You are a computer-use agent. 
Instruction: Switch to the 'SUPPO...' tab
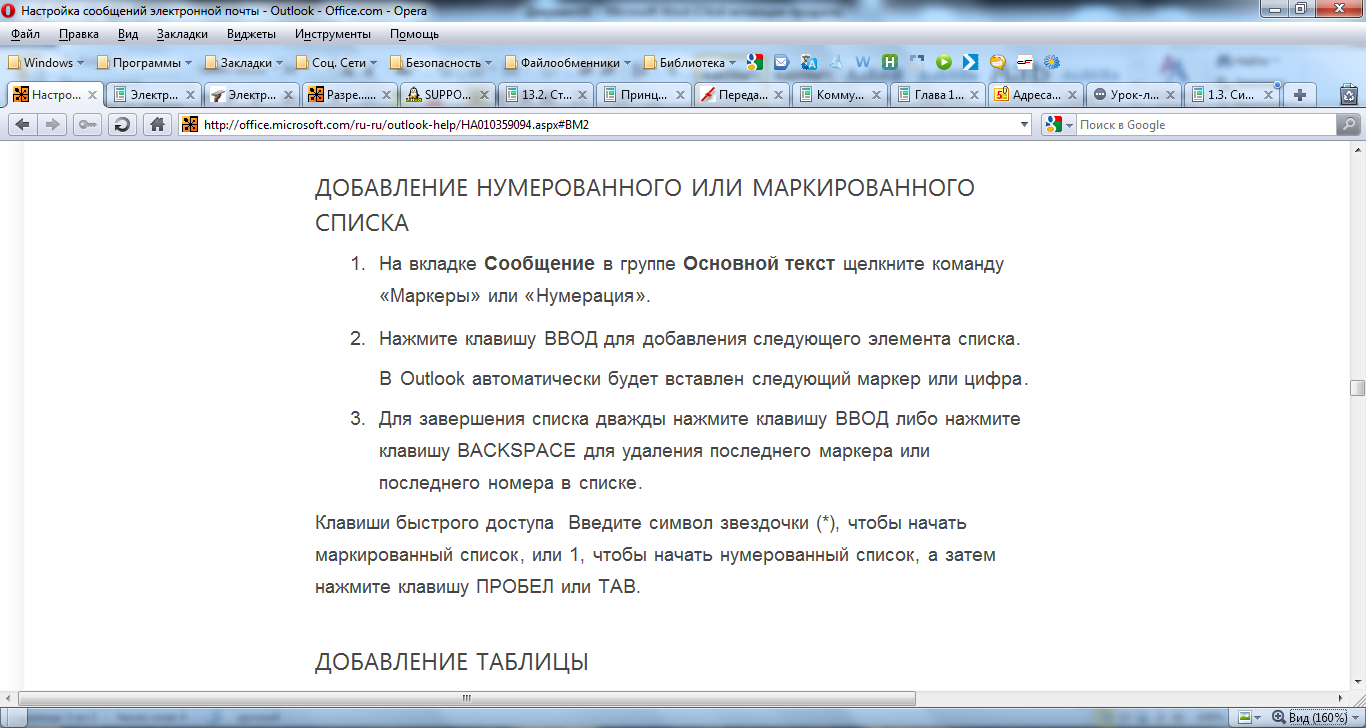pos(447,95)
